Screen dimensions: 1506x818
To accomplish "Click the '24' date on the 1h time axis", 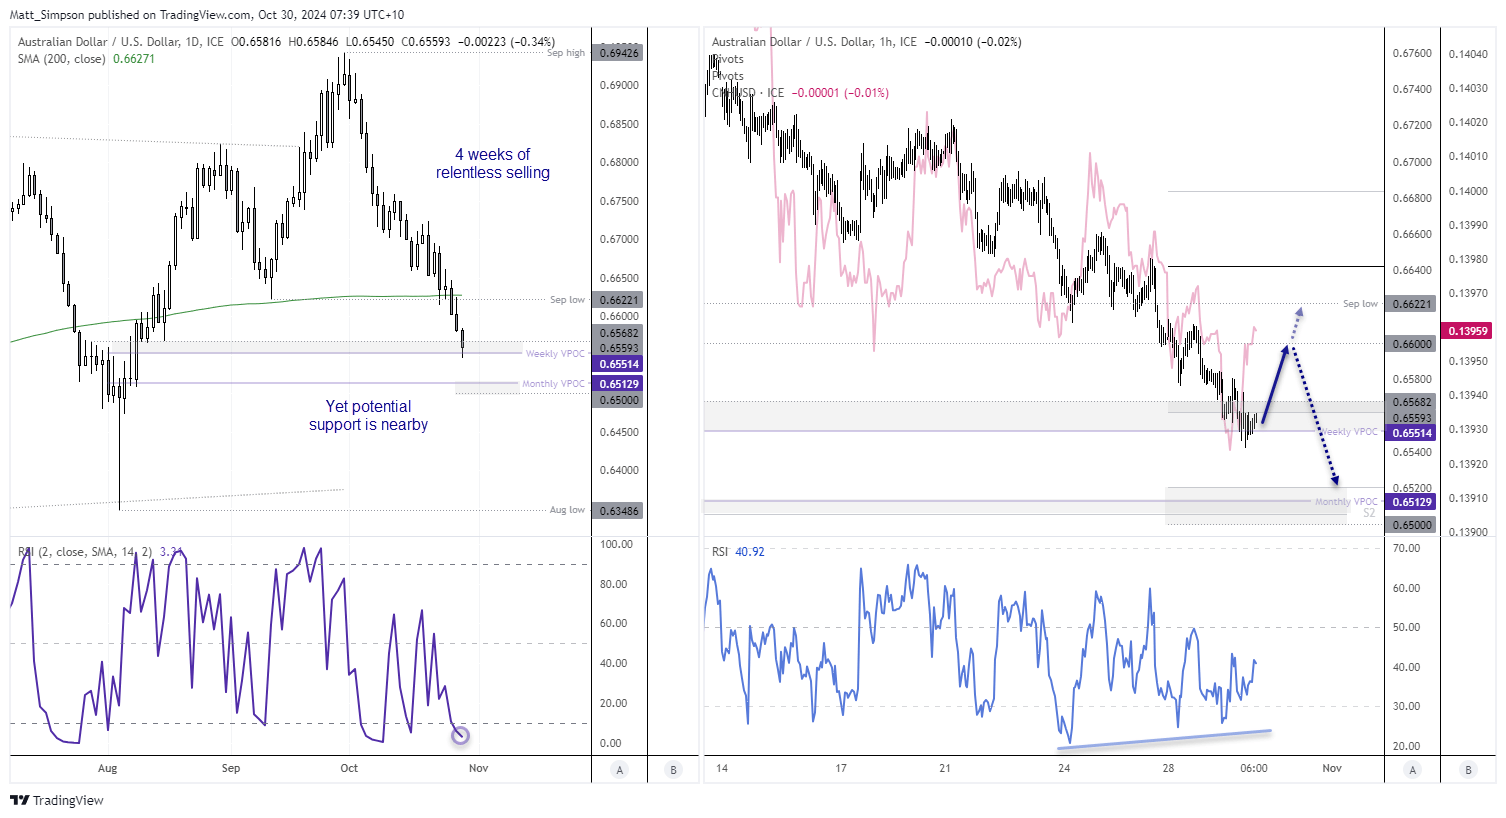I will tap(1064, 769).
